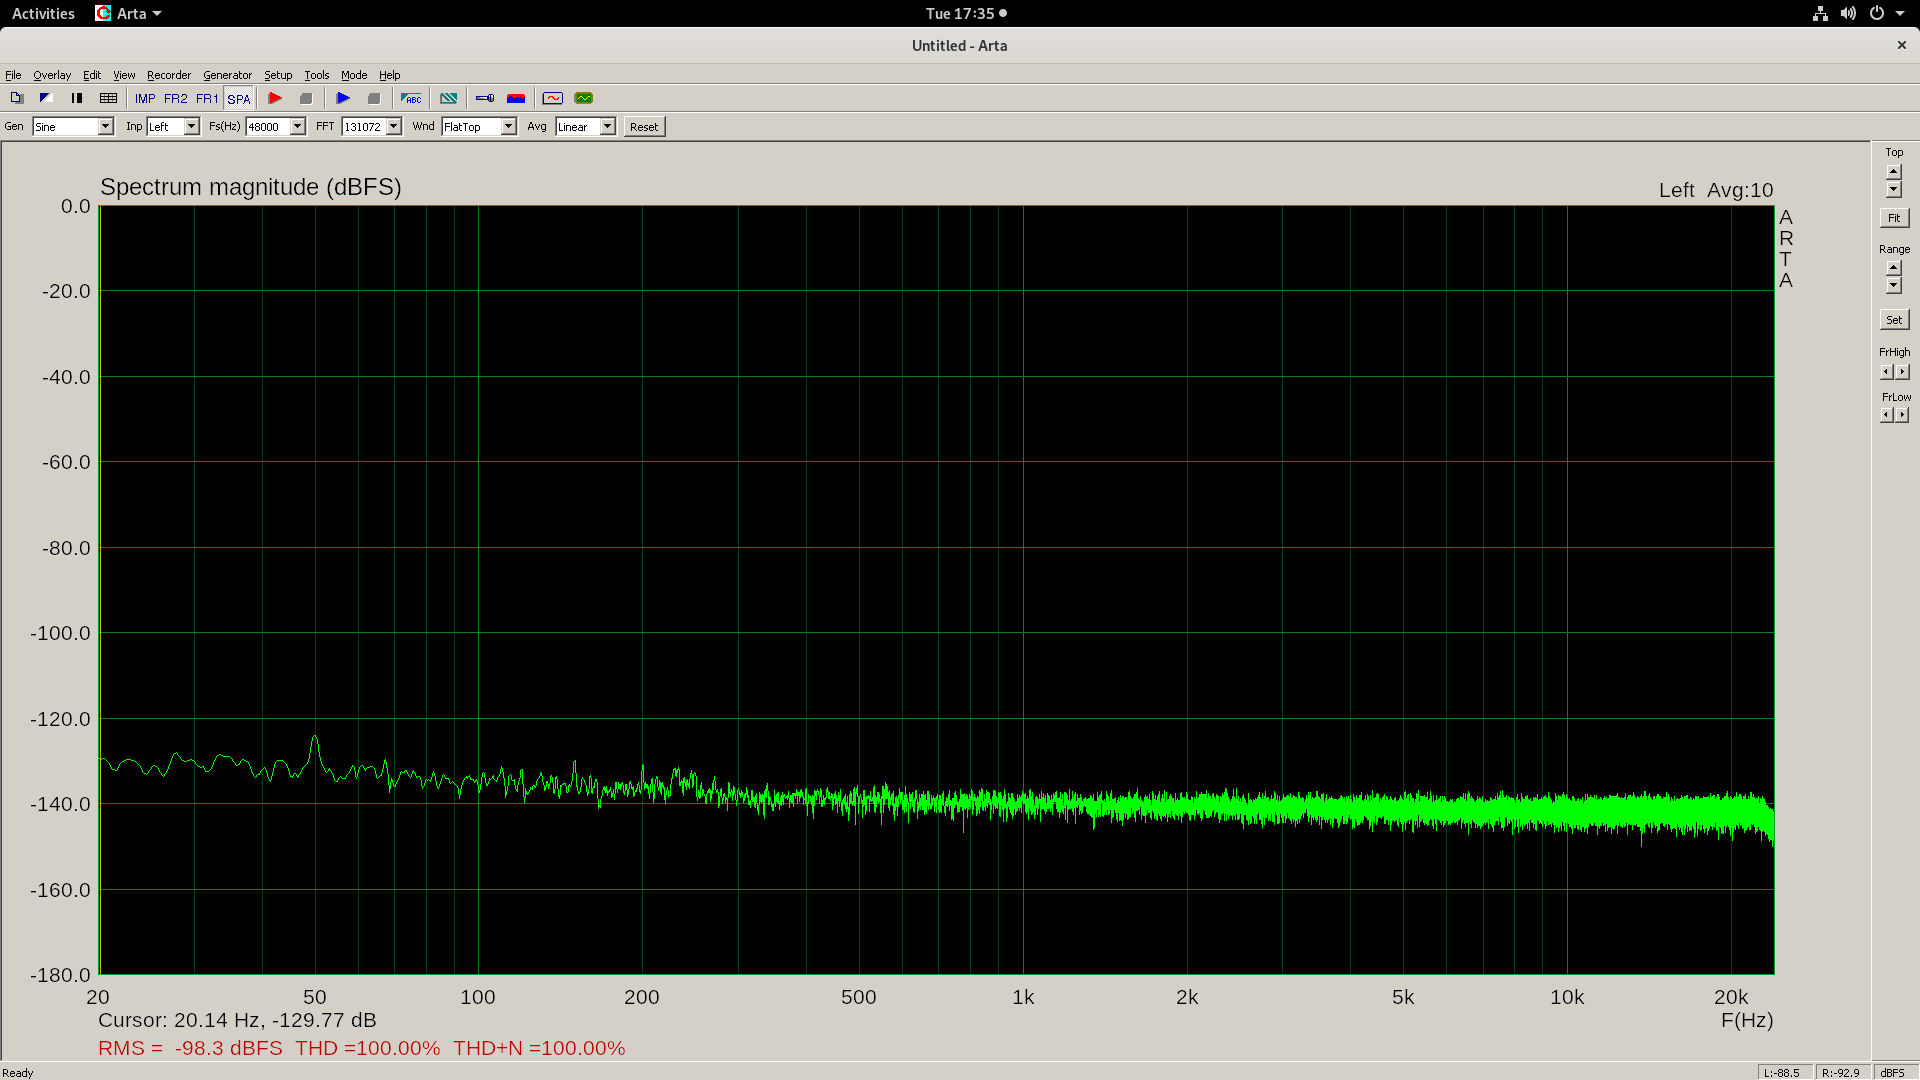Click the ABC text overlay icon

(x=411, y=98)
